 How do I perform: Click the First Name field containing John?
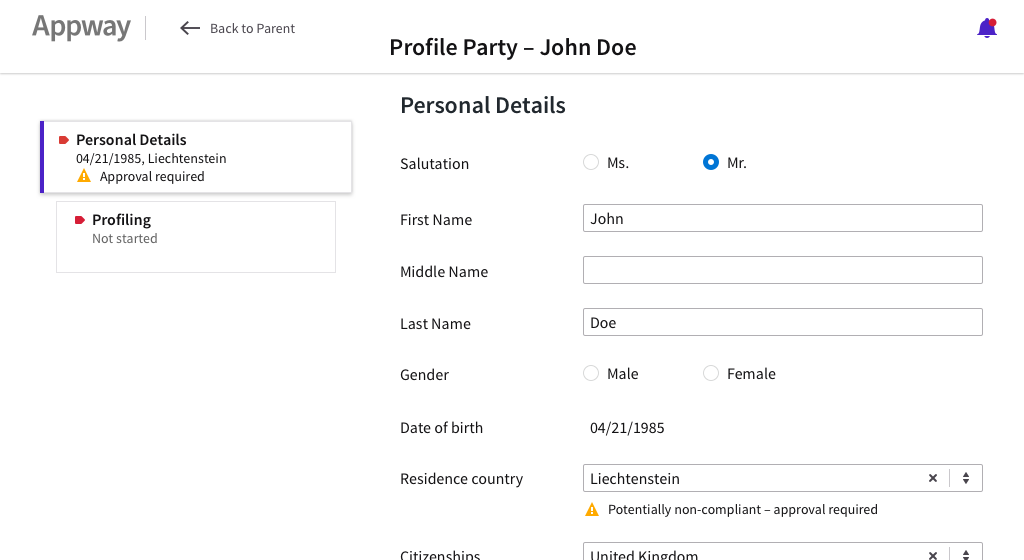click(782, 218)
